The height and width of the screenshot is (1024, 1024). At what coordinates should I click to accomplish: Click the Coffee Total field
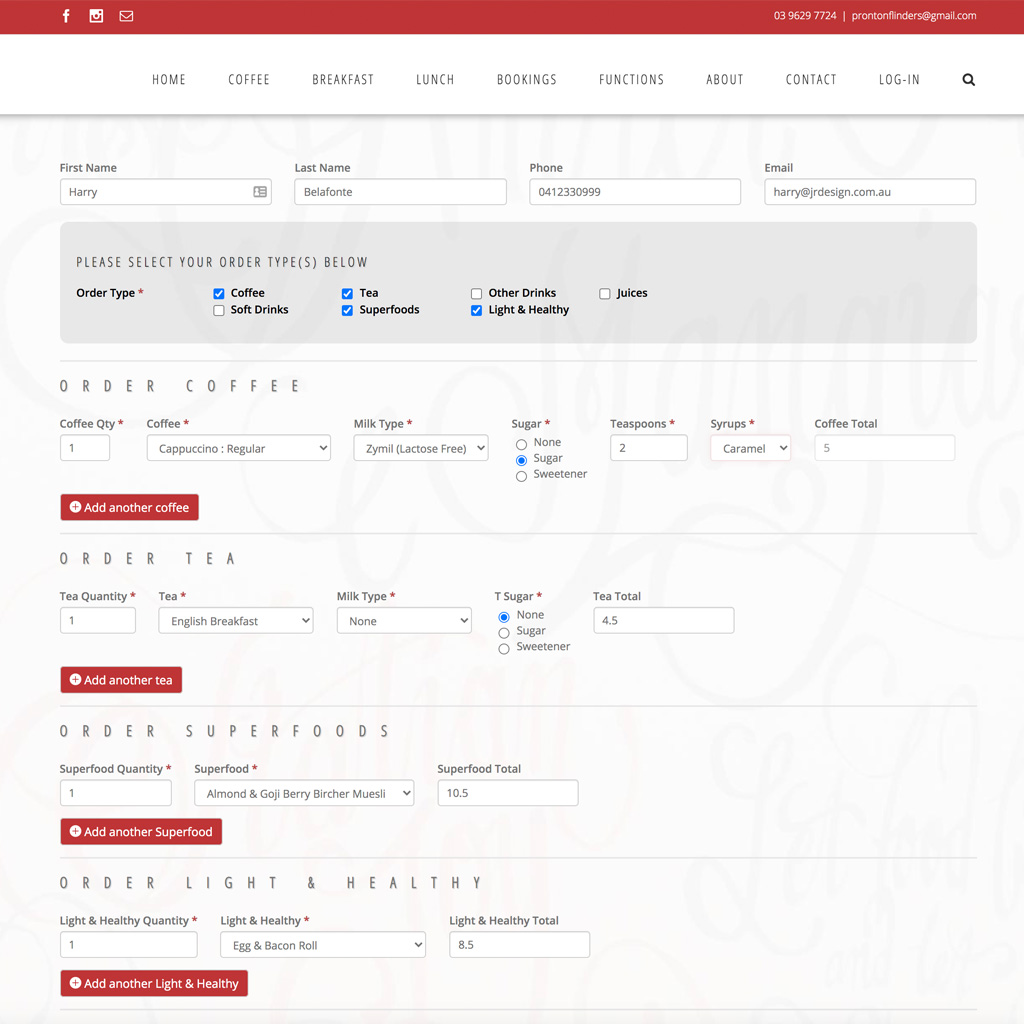coord(884,448)
